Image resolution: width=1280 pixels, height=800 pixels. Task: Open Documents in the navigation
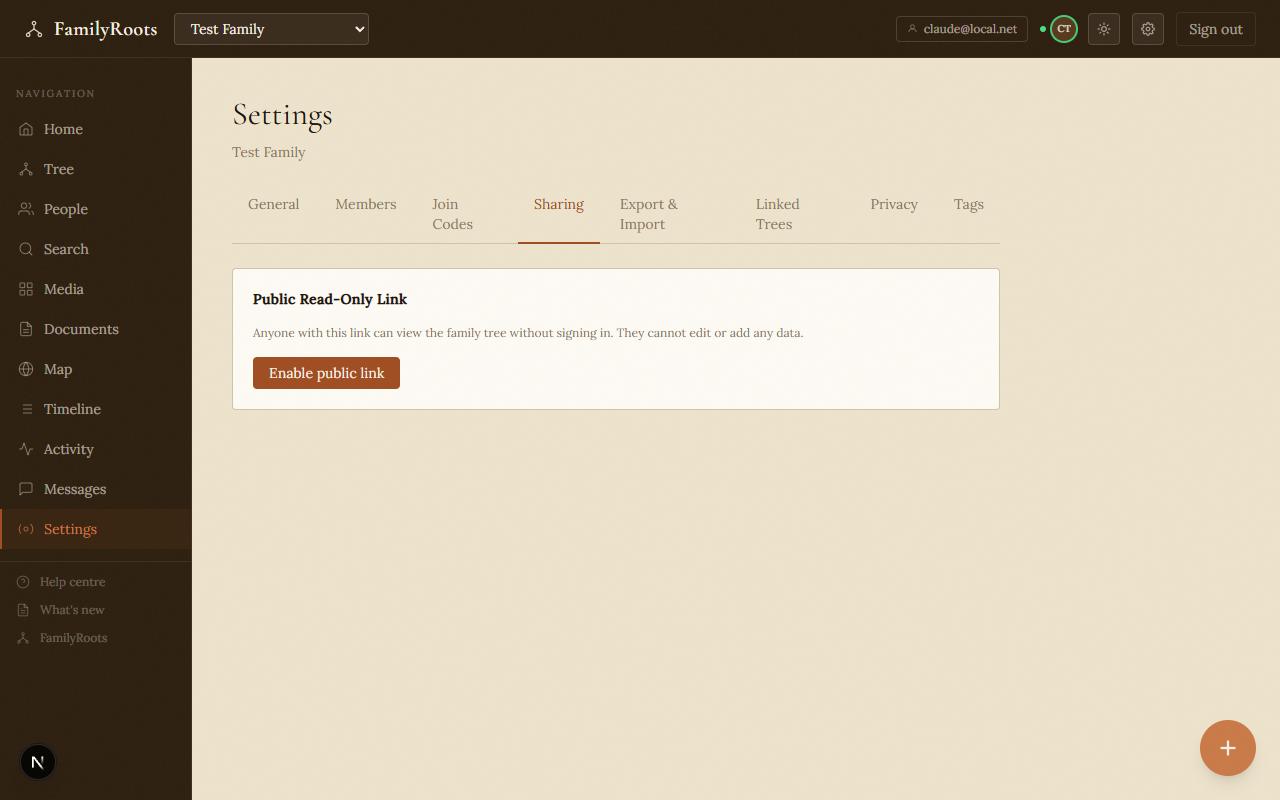click(x=81, y=329)
